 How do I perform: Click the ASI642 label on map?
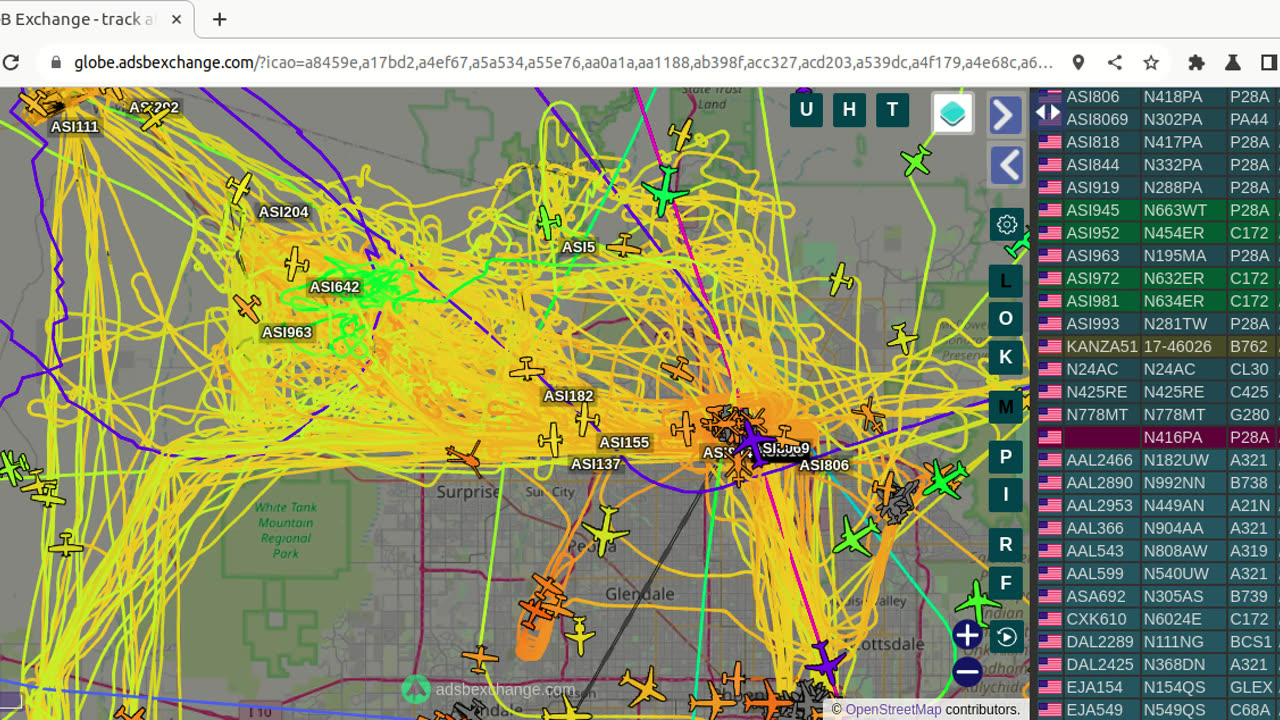click(334, 287)
